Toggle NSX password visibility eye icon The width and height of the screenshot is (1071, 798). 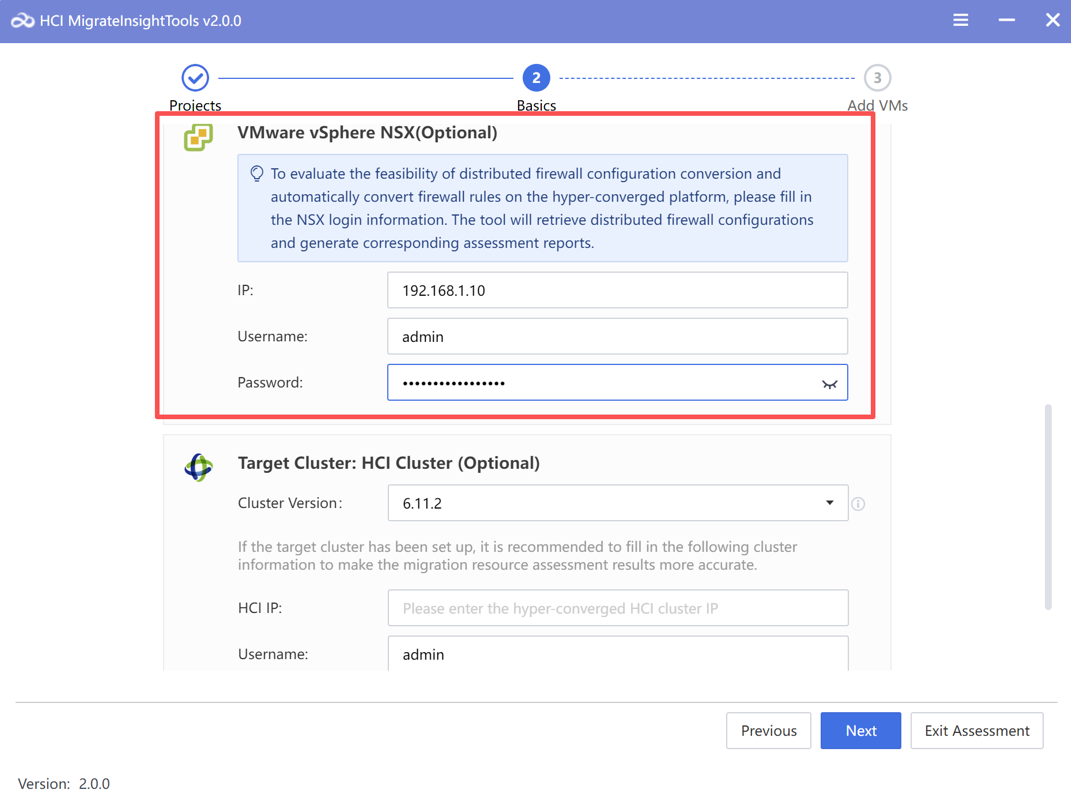[829, 384]
